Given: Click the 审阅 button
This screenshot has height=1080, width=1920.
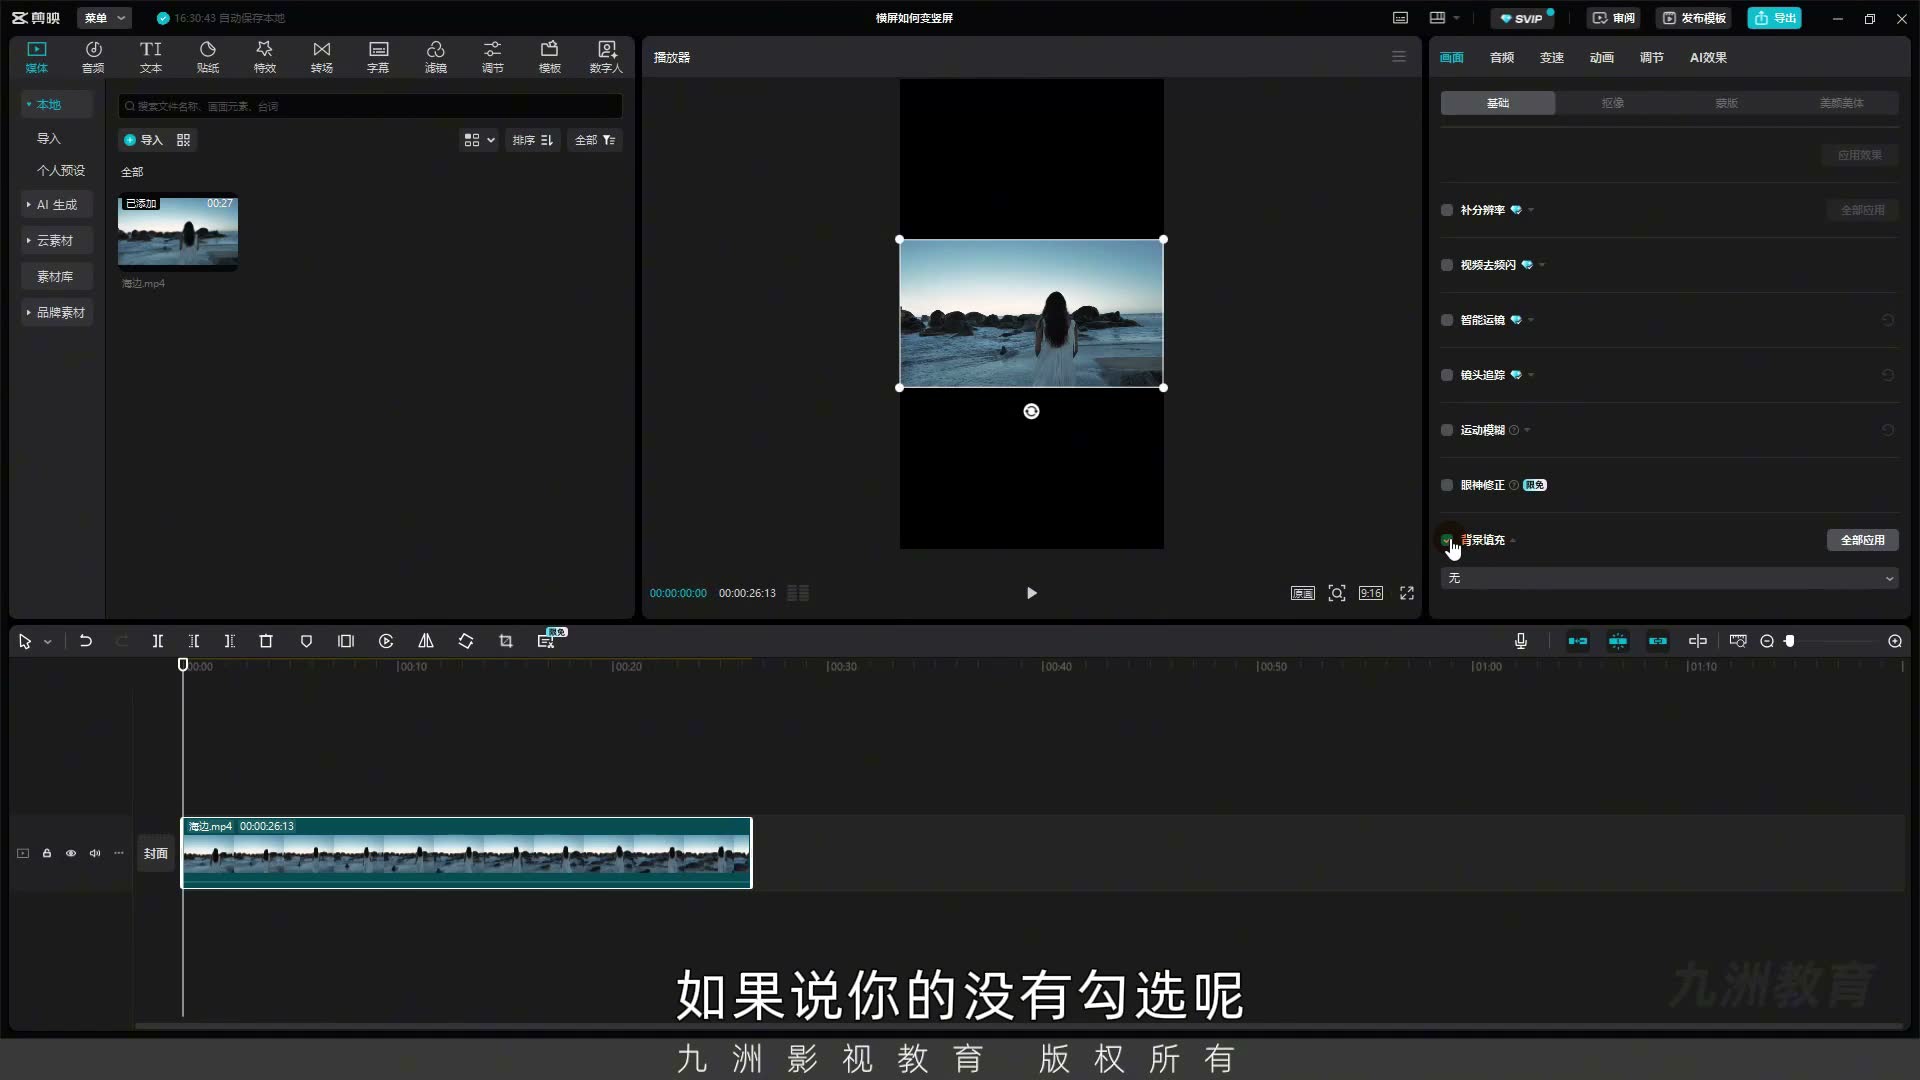Looking at the screenshot, I should click(x=1613, y=18).
